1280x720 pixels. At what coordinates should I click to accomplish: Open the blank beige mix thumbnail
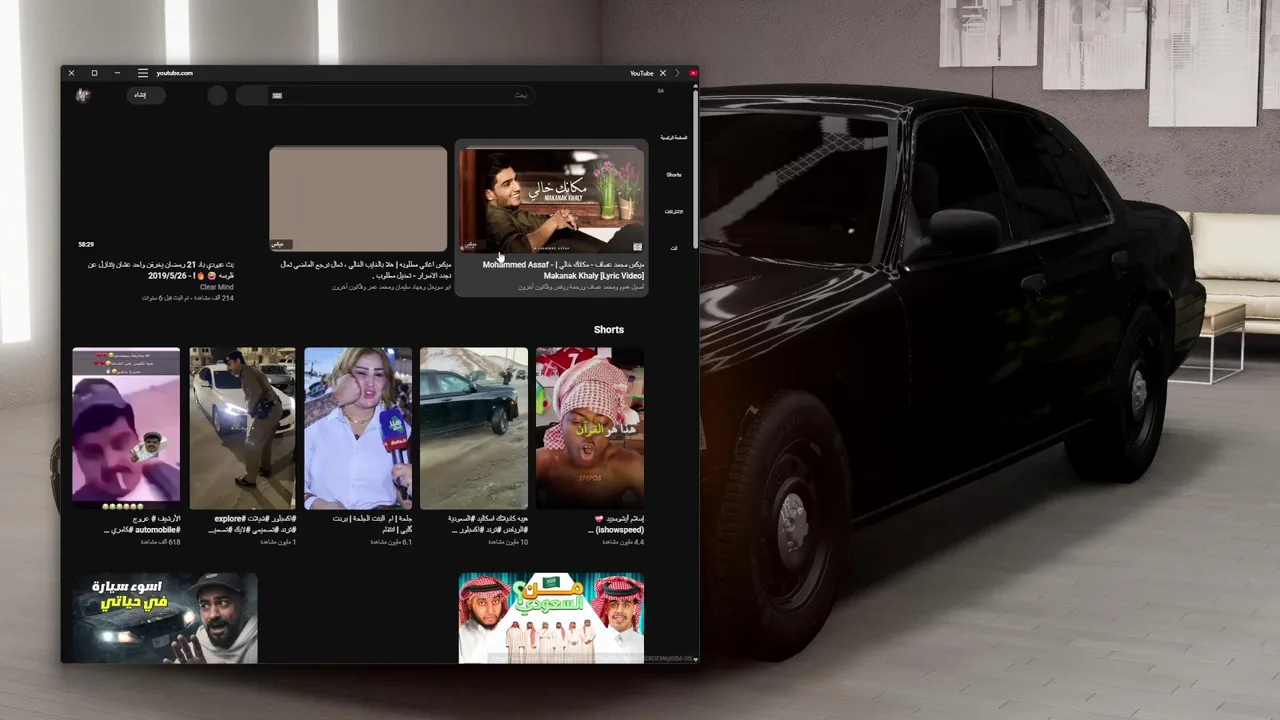pos(358,199)
